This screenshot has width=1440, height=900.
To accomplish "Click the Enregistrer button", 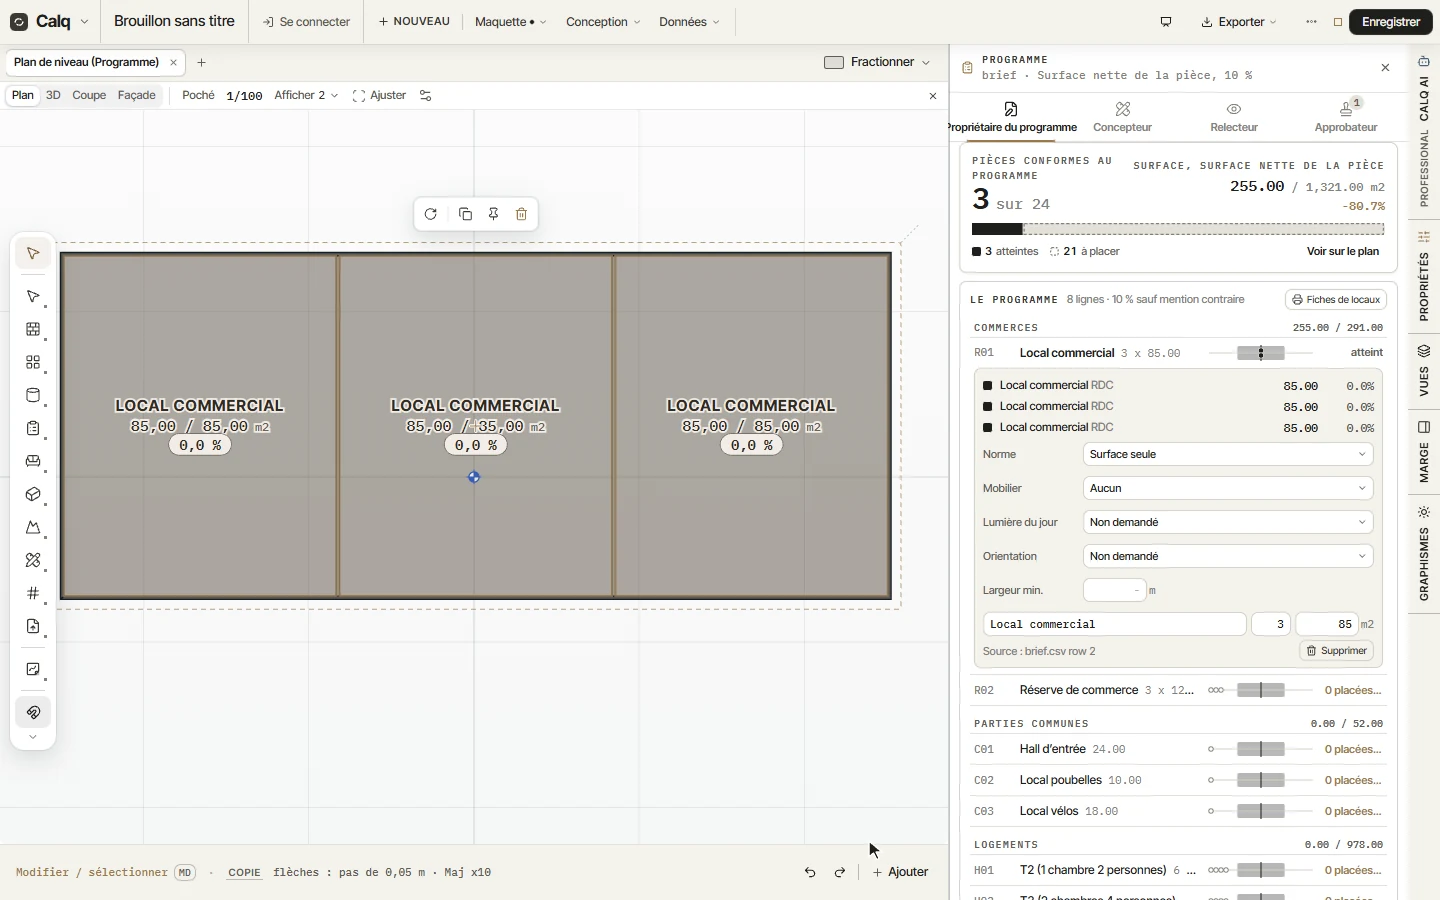I will (1391, 22).
